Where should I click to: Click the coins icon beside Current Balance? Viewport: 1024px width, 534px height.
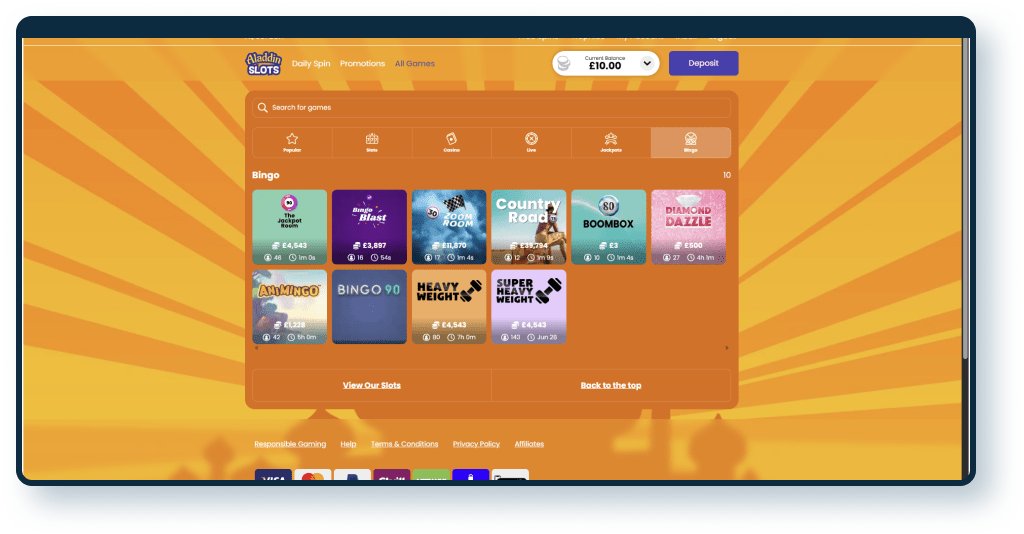tap(564, 63)
